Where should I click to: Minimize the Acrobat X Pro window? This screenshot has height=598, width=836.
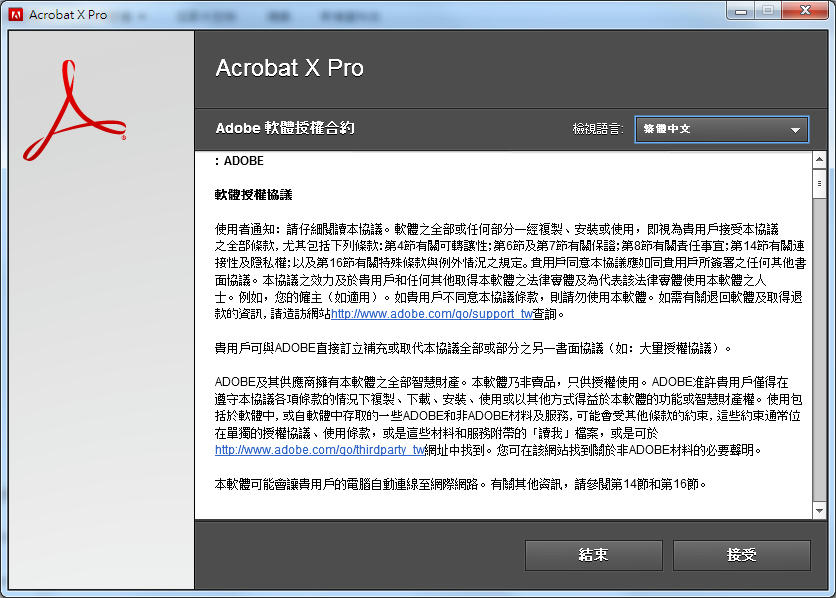741,11
